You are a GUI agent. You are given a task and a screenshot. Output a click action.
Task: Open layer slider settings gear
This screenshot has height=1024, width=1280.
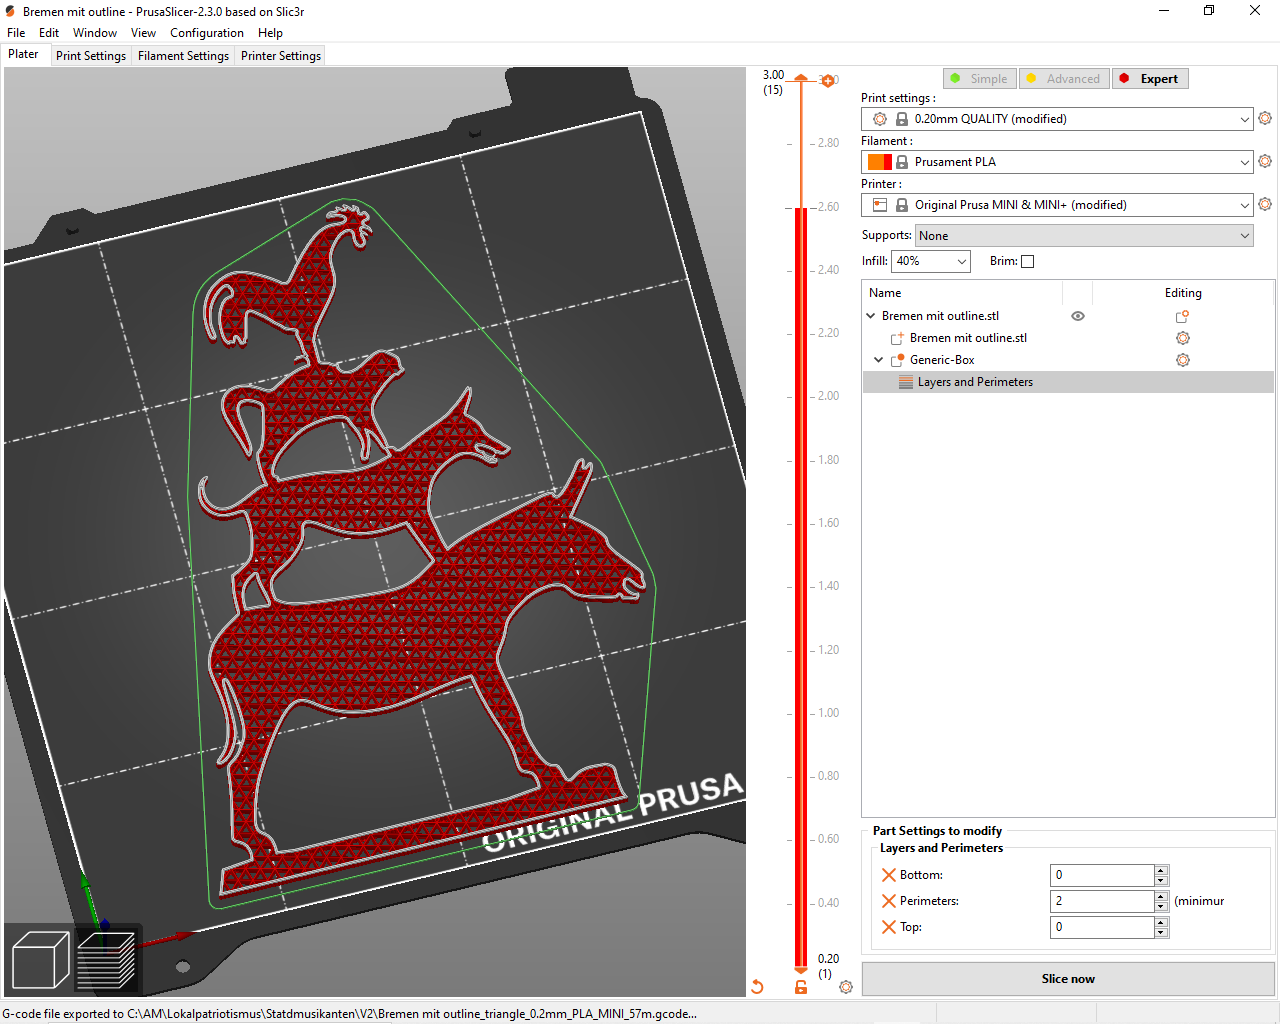tap(846, 987)
